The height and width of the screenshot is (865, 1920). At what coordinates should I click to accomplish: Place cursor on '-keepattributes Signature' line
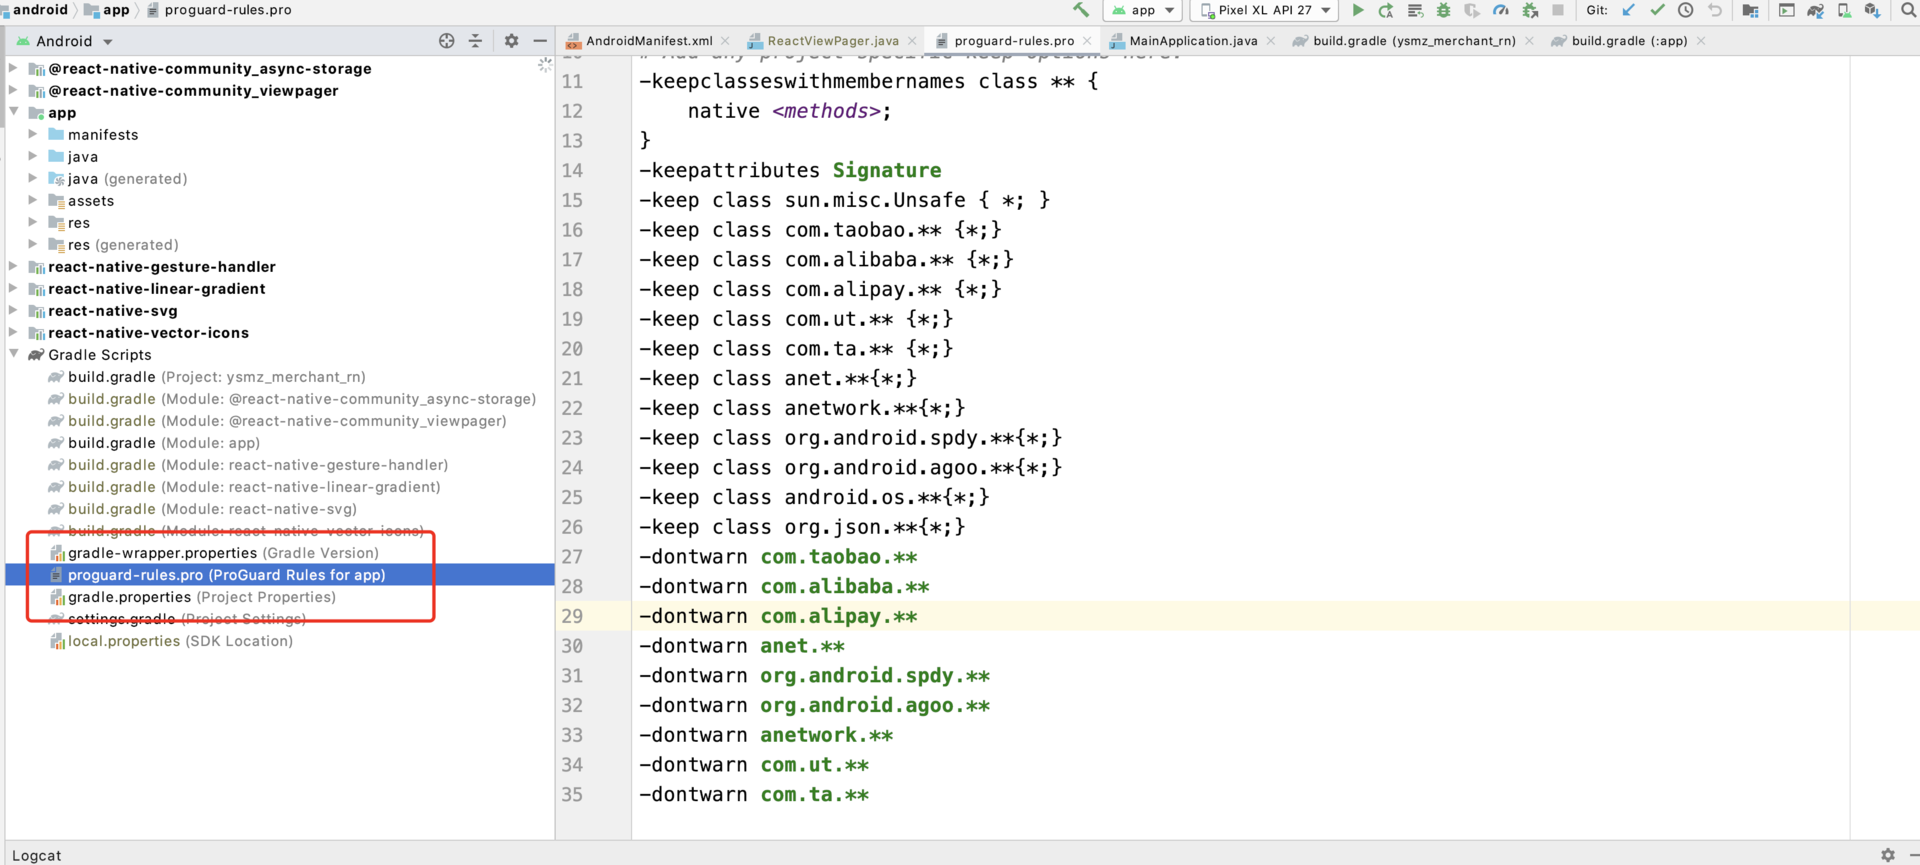click(790, 170)
